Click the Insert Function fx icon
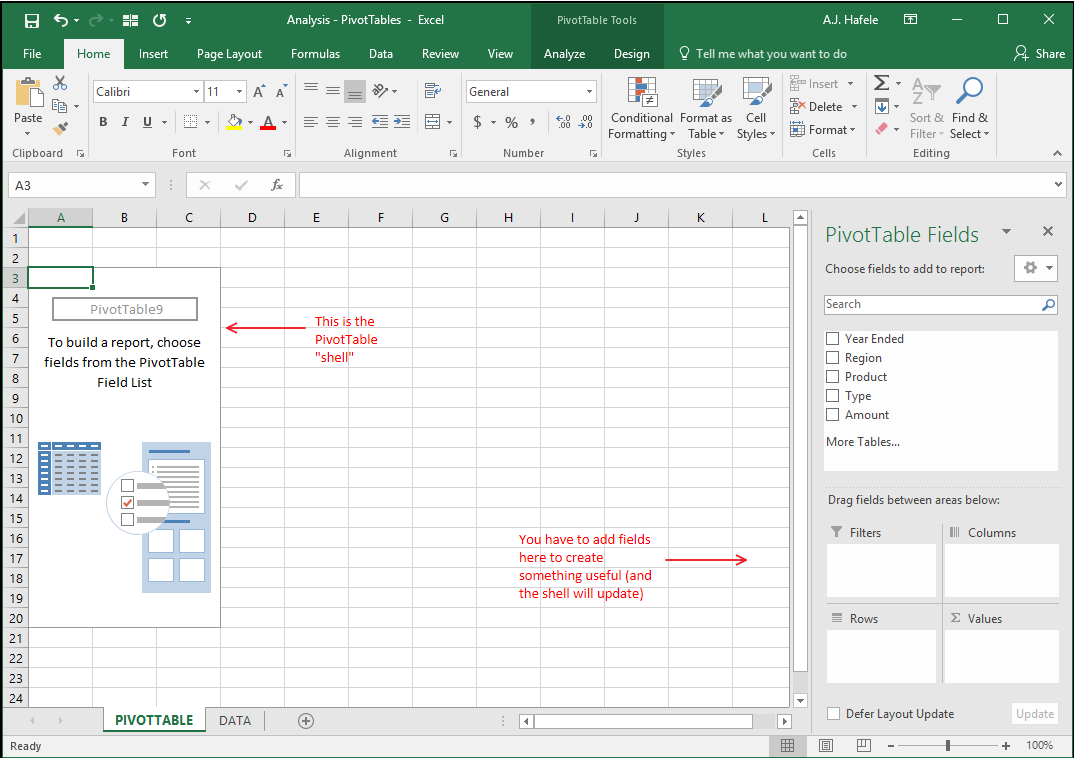This screenshot has height=758, width=1074. (x=277, y=185)
